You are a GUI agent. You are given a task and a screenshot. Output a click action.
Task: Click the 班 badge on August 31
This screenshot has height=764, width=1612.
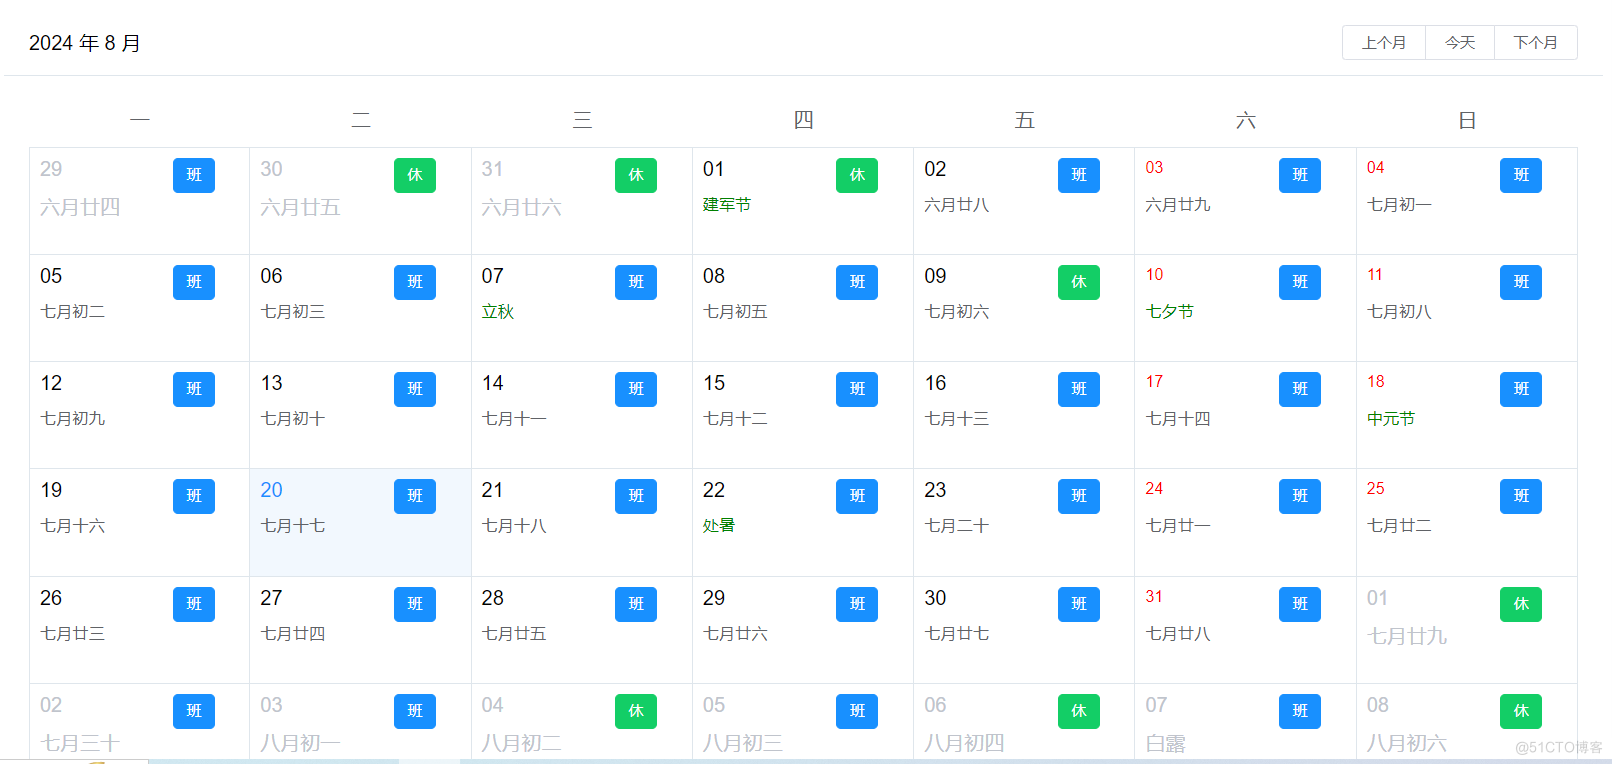(x=1300, y=604)
